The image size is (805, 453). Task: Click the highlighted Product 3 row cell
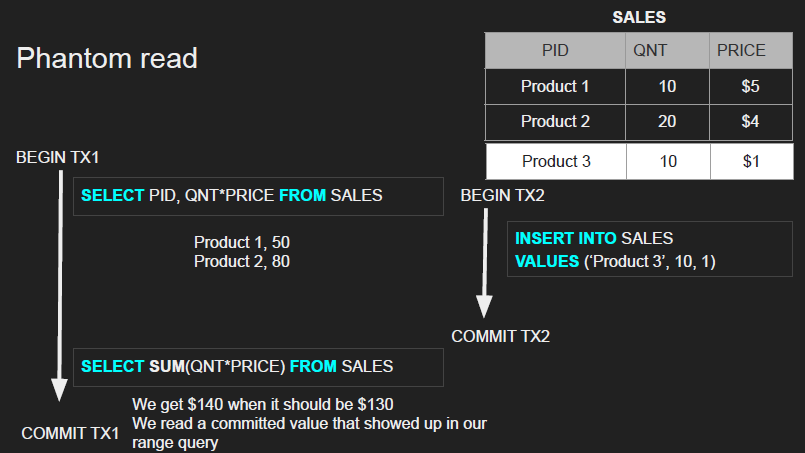pos(555,161)
